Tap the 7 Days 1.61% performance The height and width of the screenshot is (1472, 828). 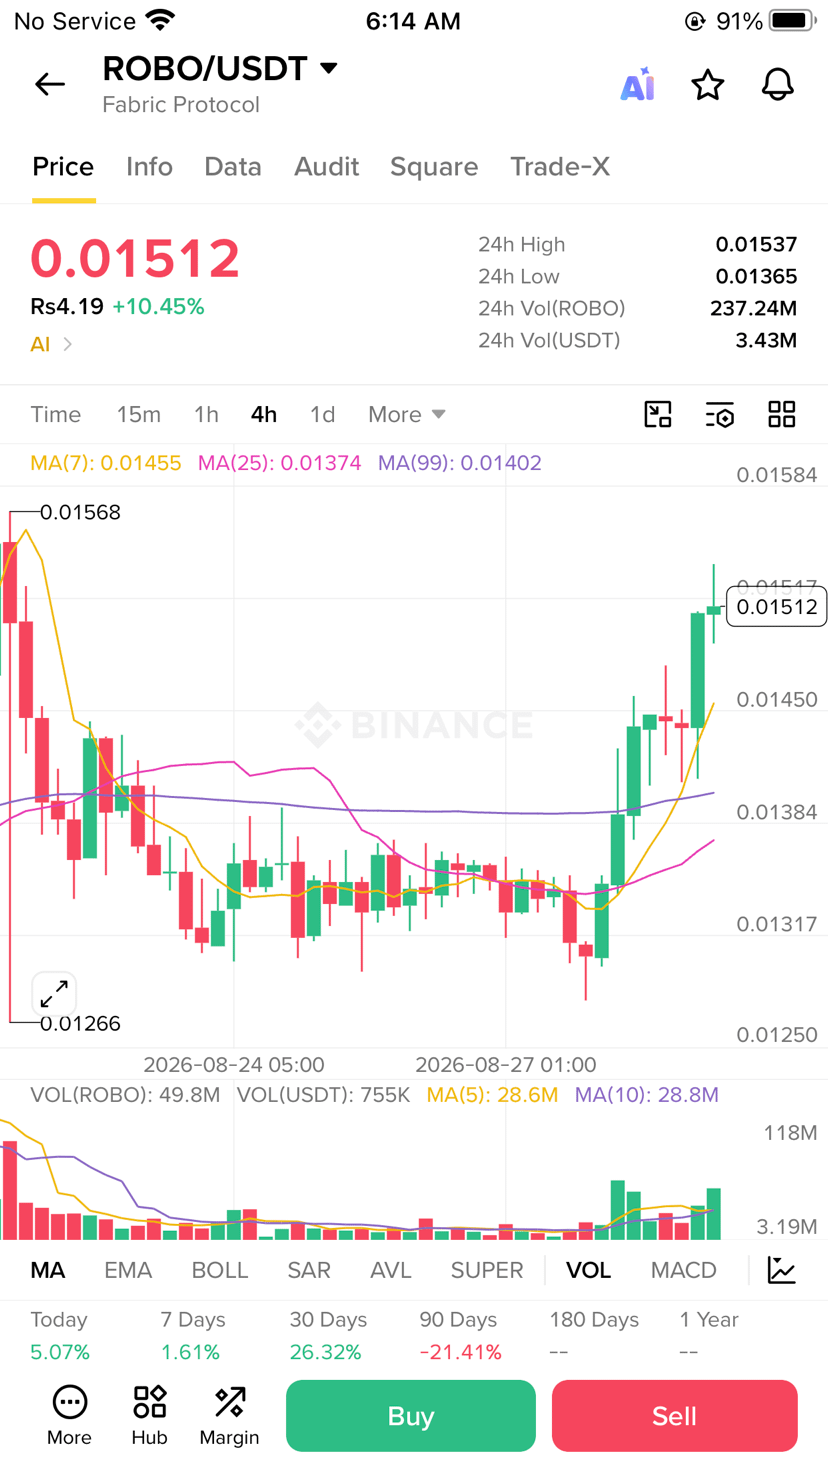click(192, 1336)
